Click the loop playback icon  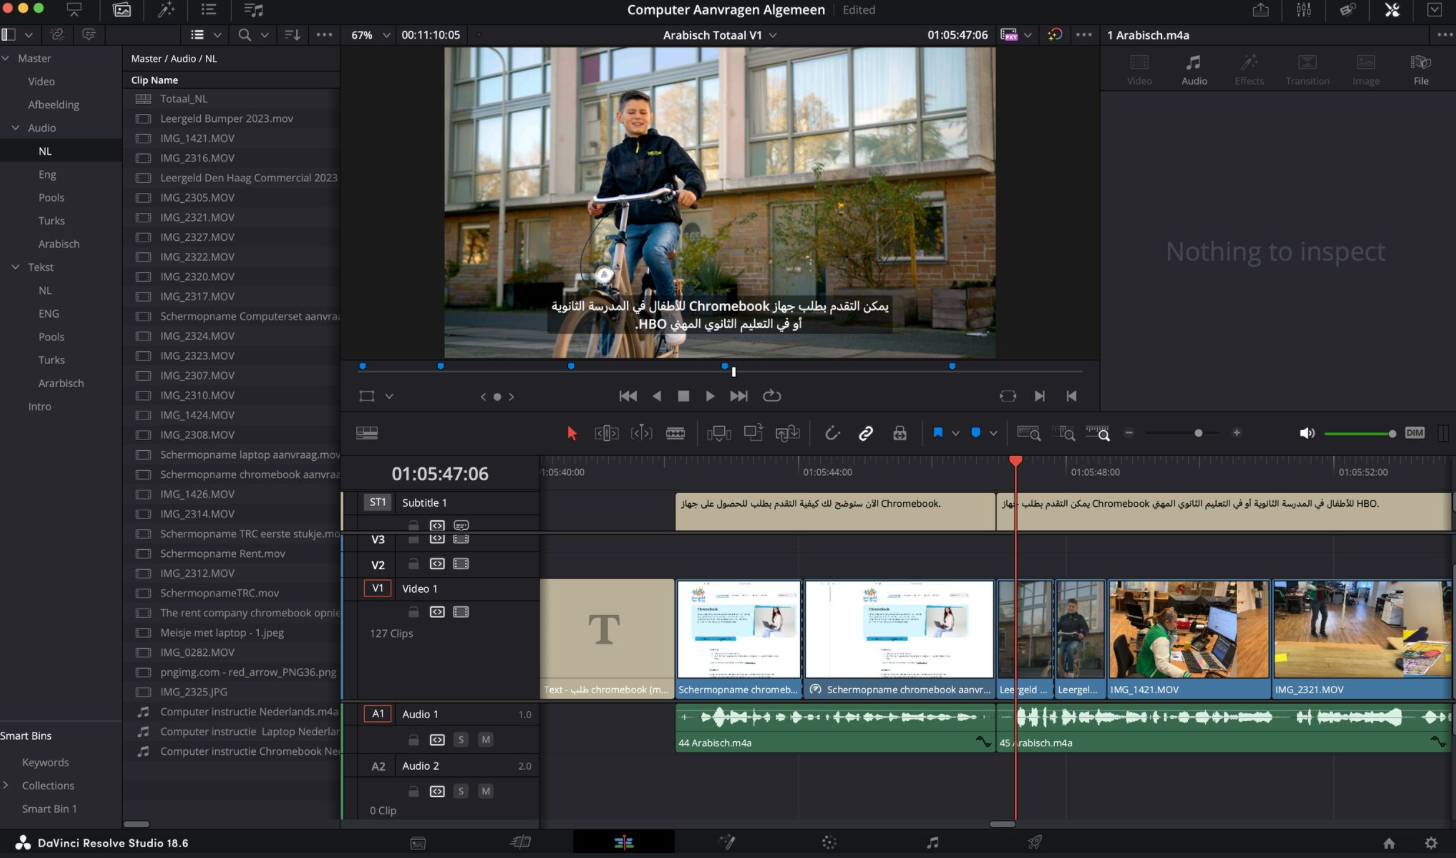coord(772,396)
